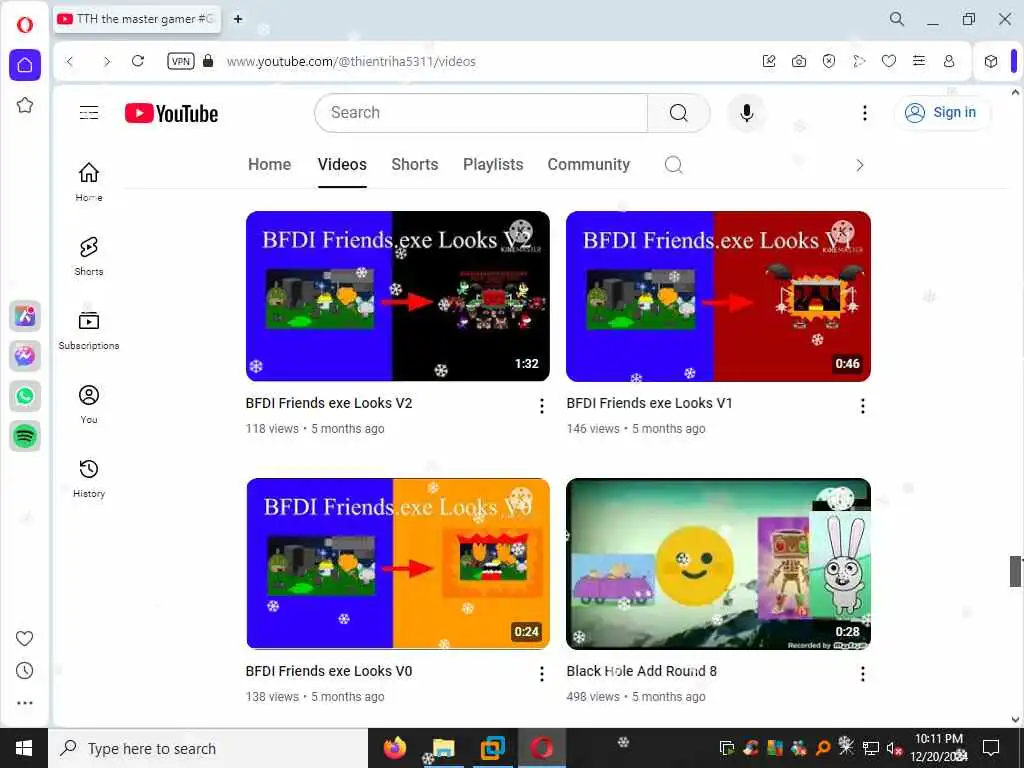Click the taskbar Type here to search box
The height and width of the screenshot is (768, 1024).
(x=208, y=748)
